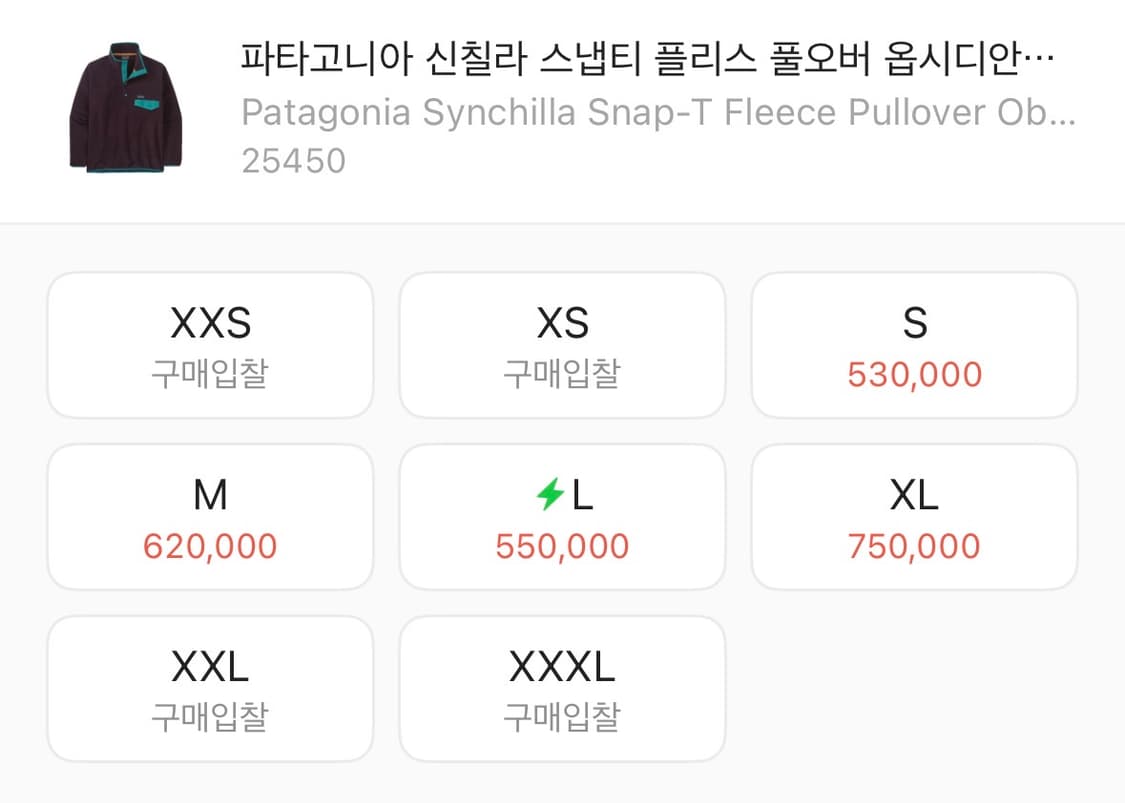The height and width of the screenshot is (803, 1125).
Task: Click the 550,000 price under L
Action: tap(563, 546)
